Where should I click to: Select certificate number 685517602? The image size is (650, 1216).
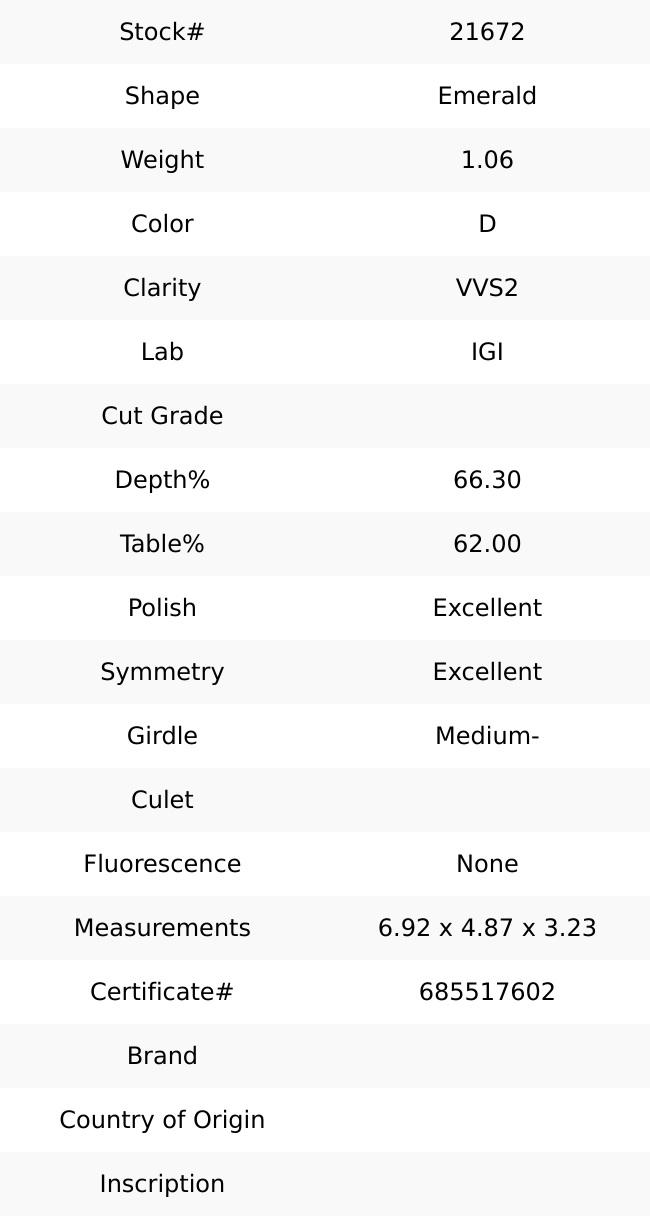click(487, 992)
